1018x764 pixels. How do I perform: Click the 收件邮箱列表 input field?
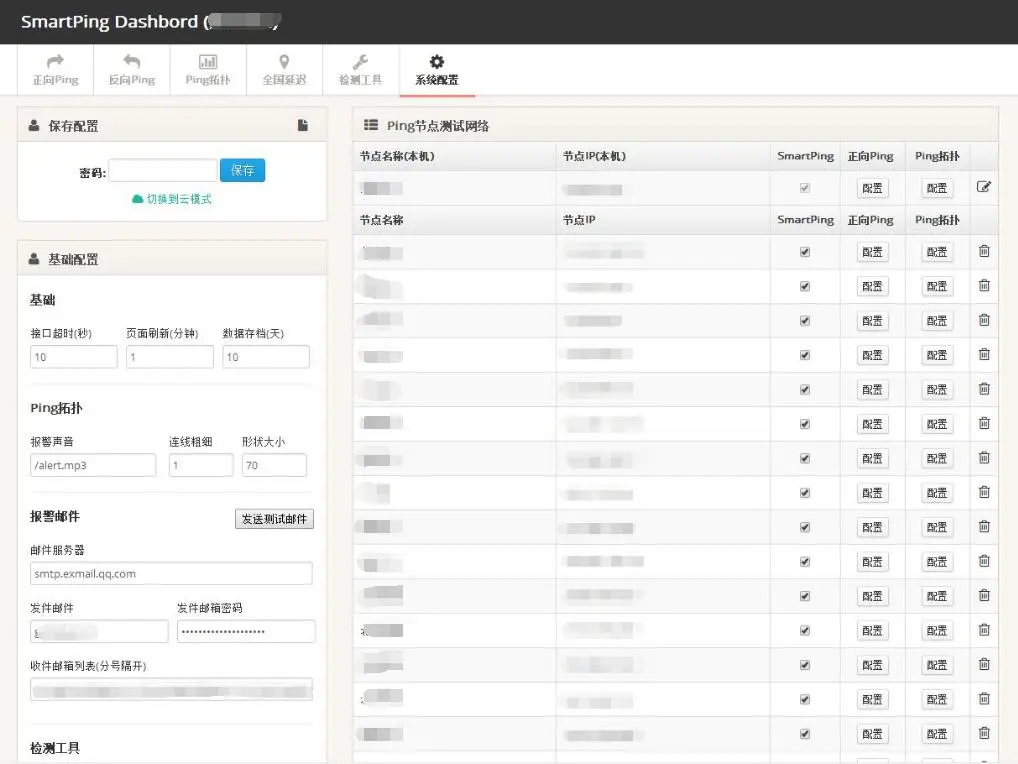tap(171, 689)
